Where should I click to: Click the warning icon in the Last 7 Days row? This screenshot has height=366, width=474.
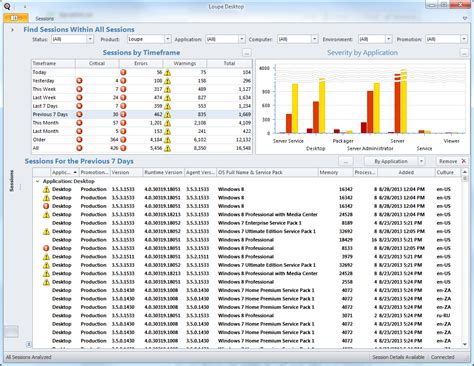point(167,106)
